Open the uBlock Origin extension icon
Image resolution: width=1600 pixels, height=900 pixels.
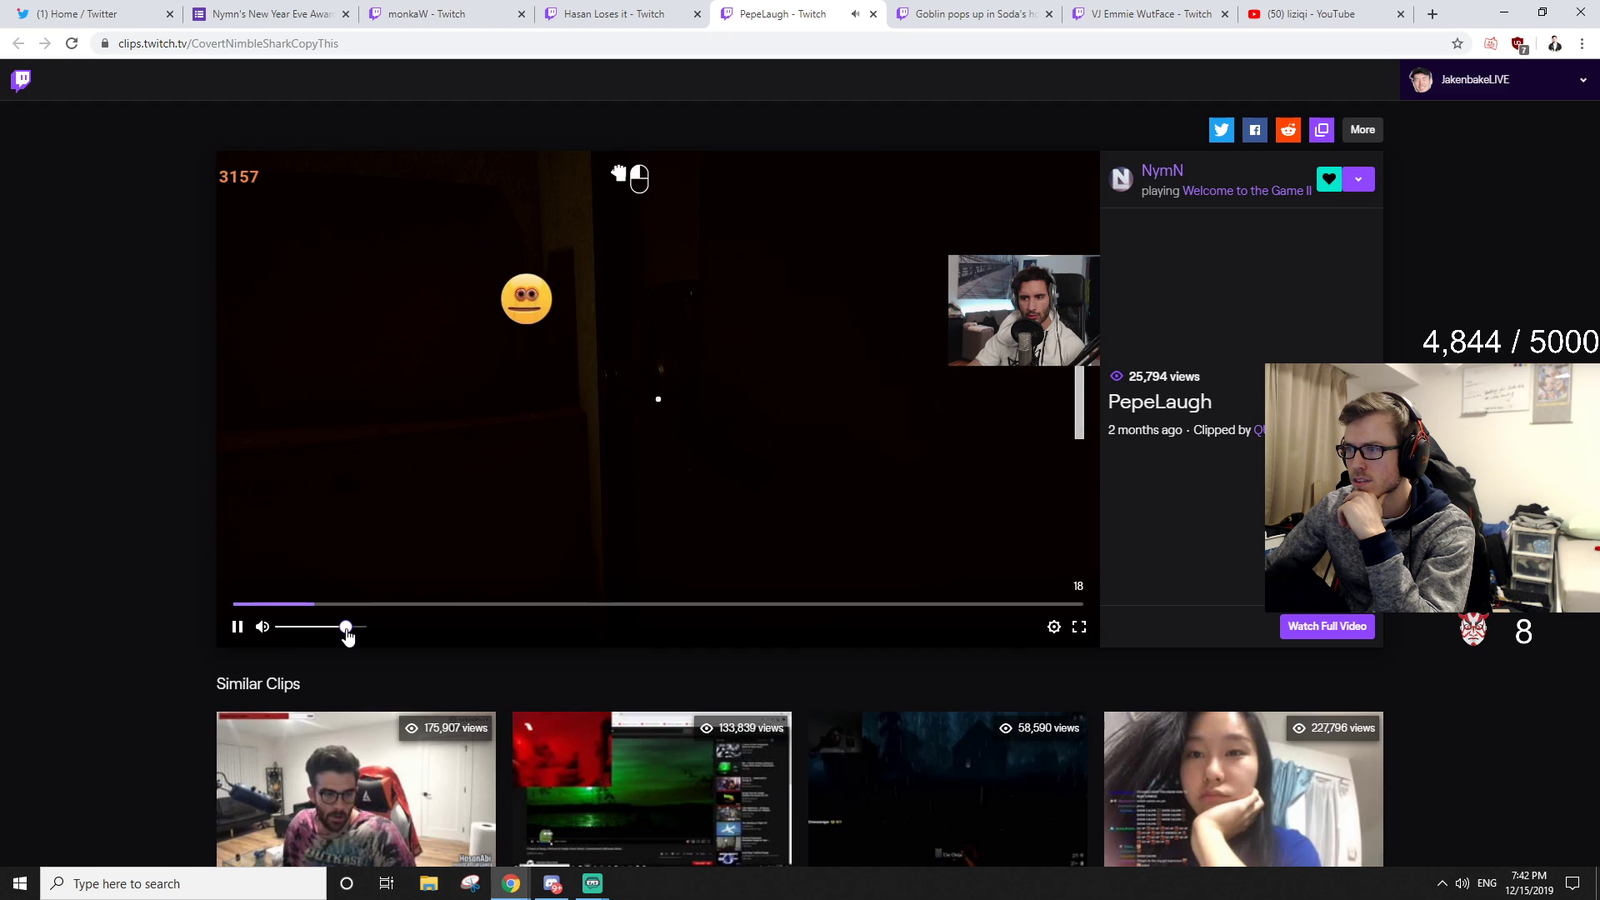coord(1519,44)
